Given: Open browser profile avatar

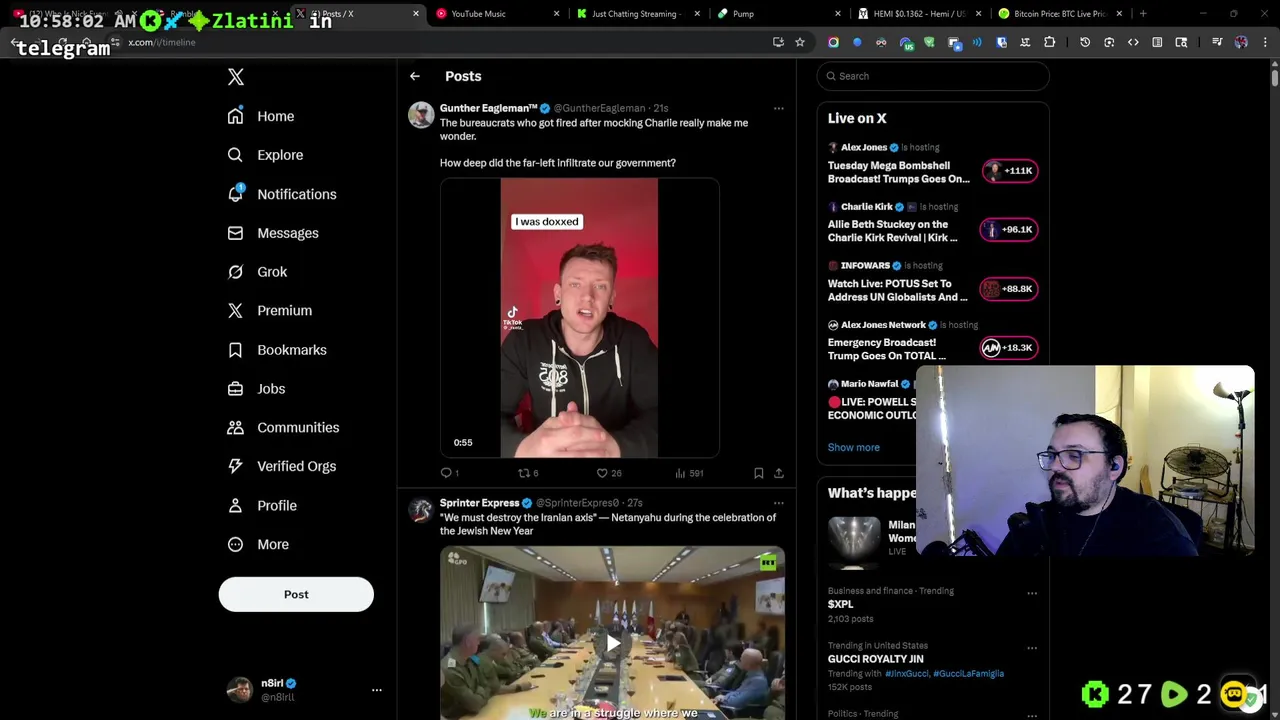Looking at the screenshot, I should 1241,42.
